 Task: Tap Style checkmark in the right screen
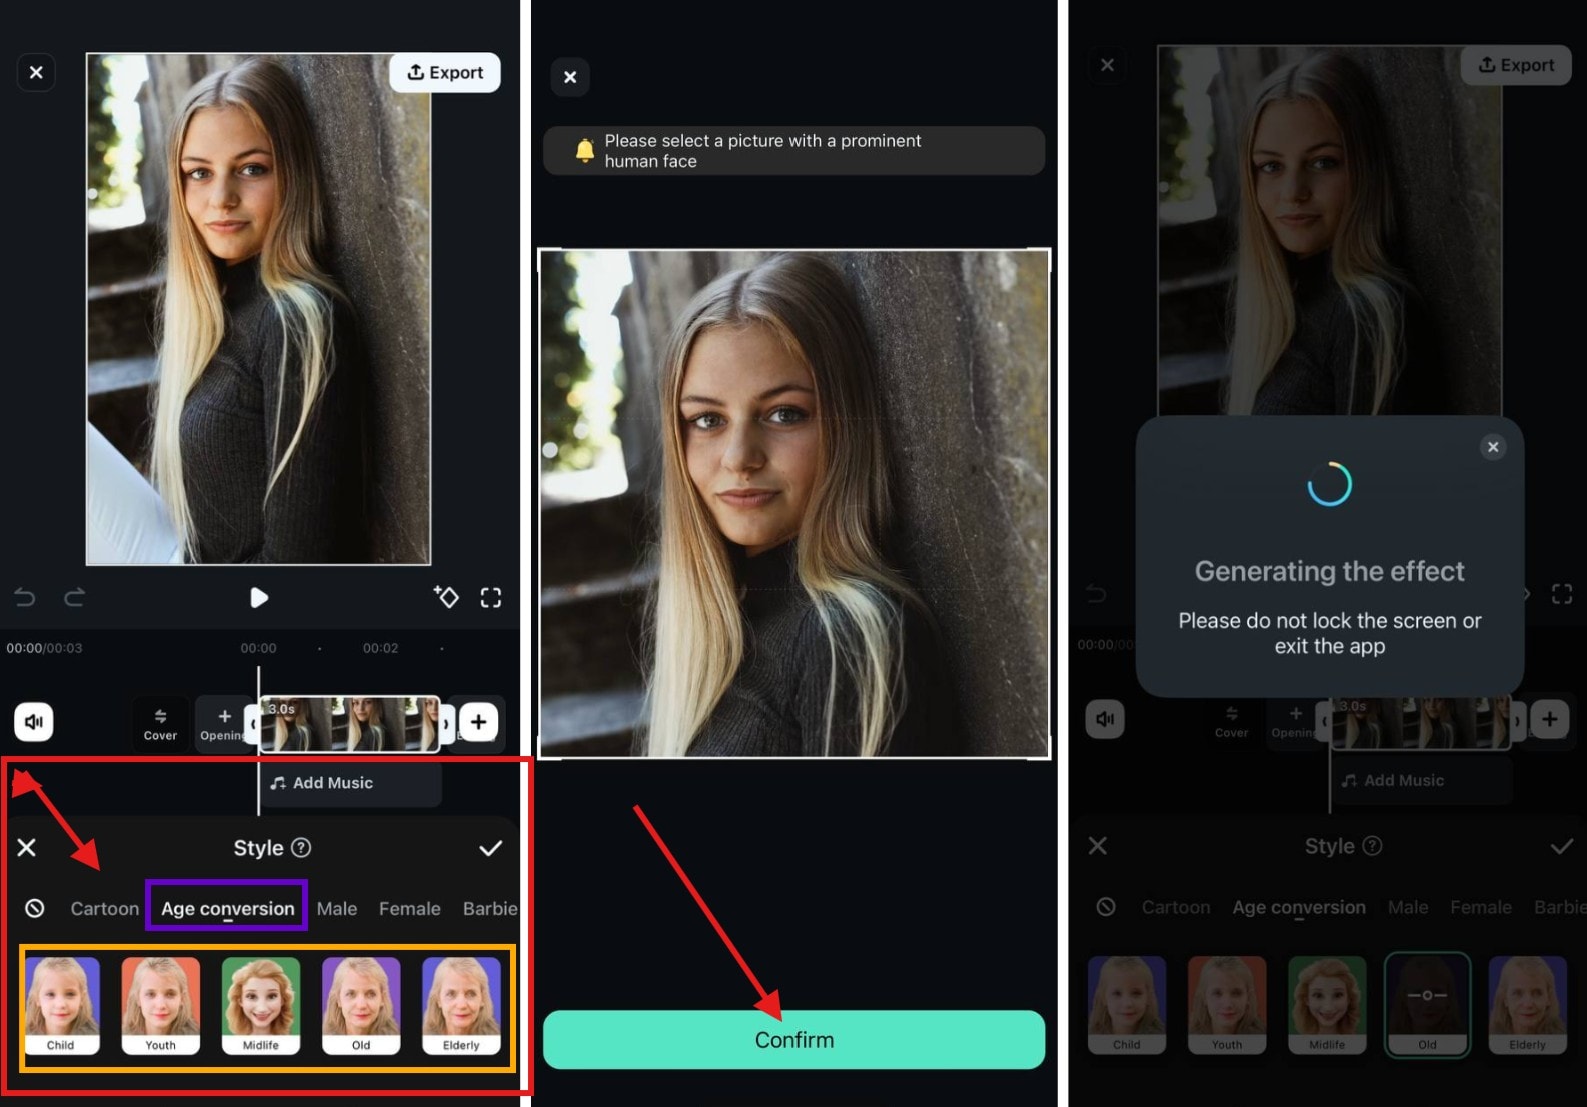coord(1561,846)
